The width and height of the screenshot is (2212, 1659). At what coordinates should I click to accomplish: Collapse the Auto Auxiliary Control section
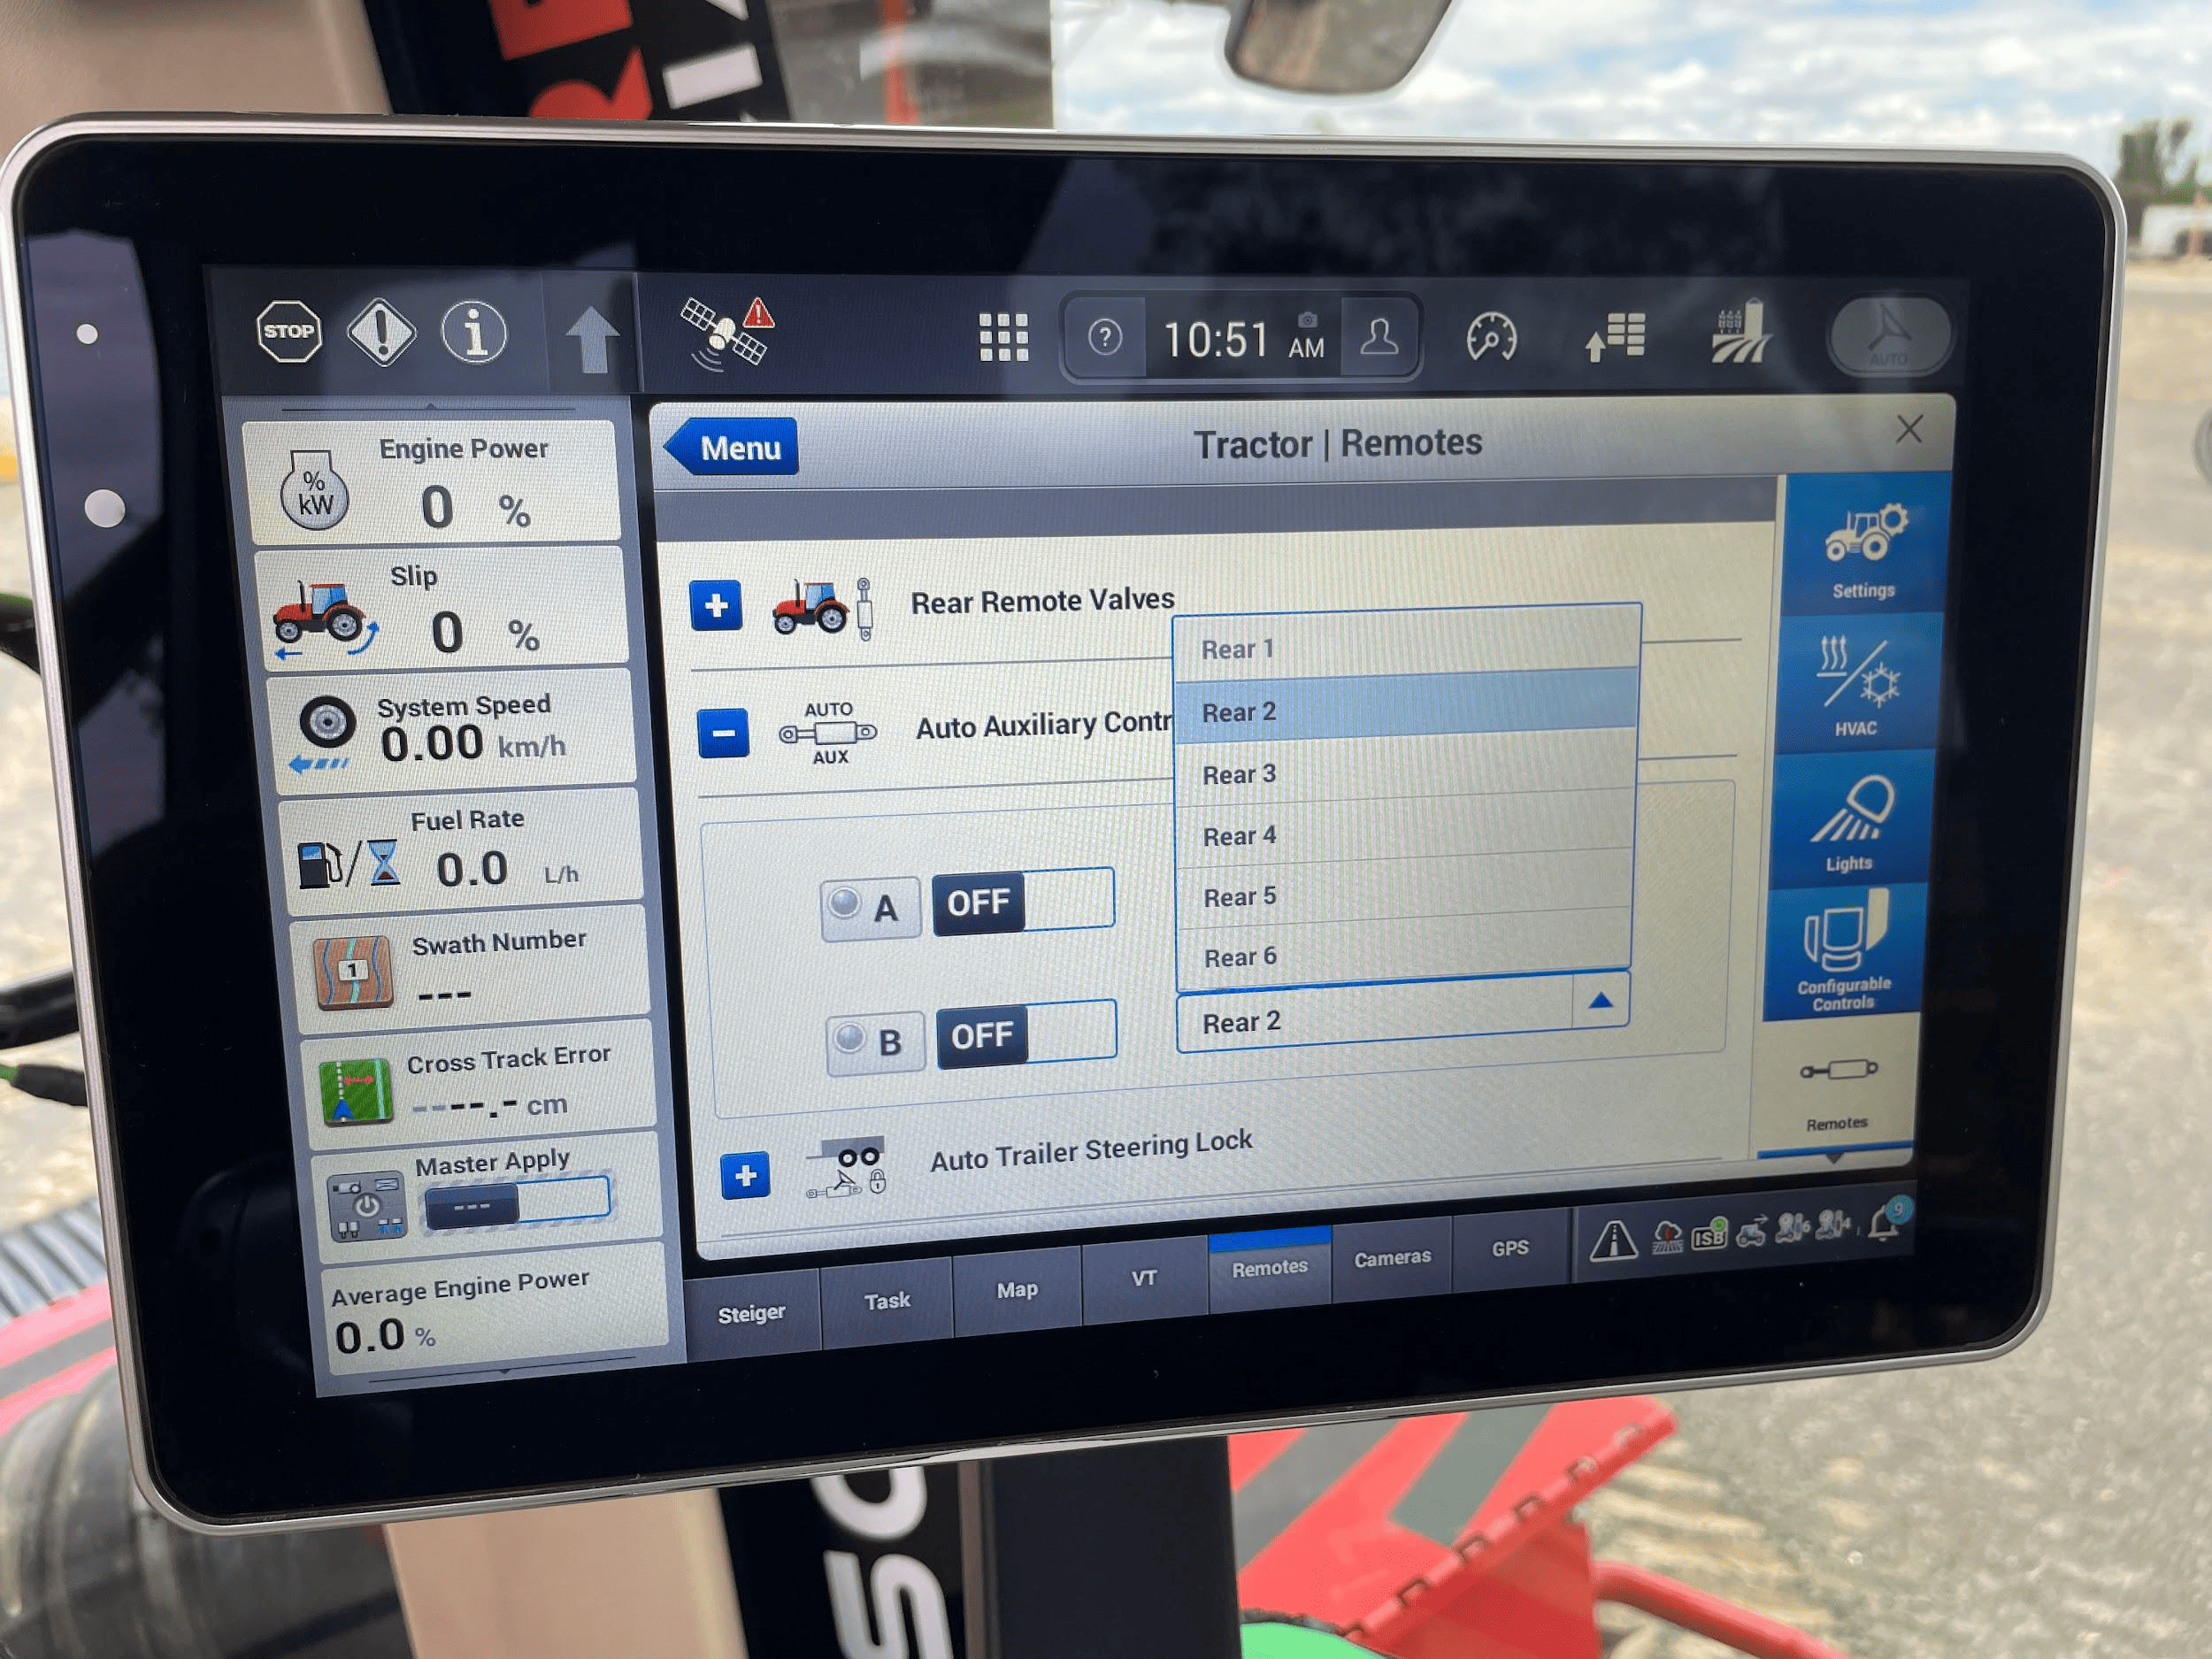click(x=723, y=733)
